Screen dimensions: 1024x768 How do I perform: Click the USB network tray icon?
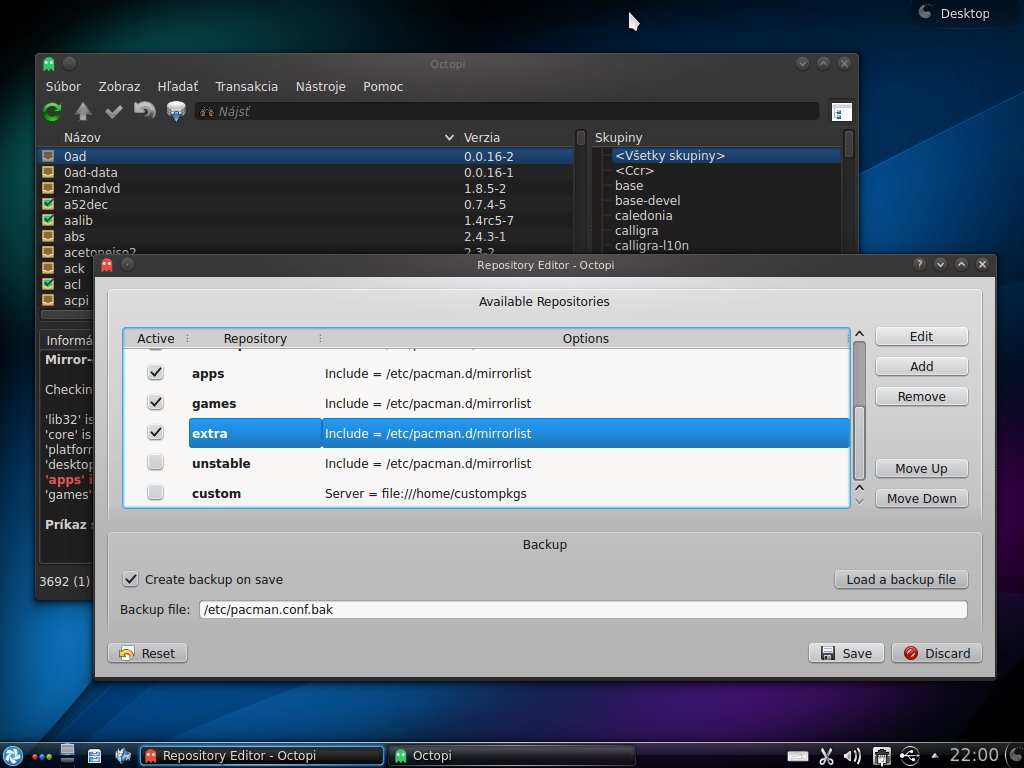point(910,756)
